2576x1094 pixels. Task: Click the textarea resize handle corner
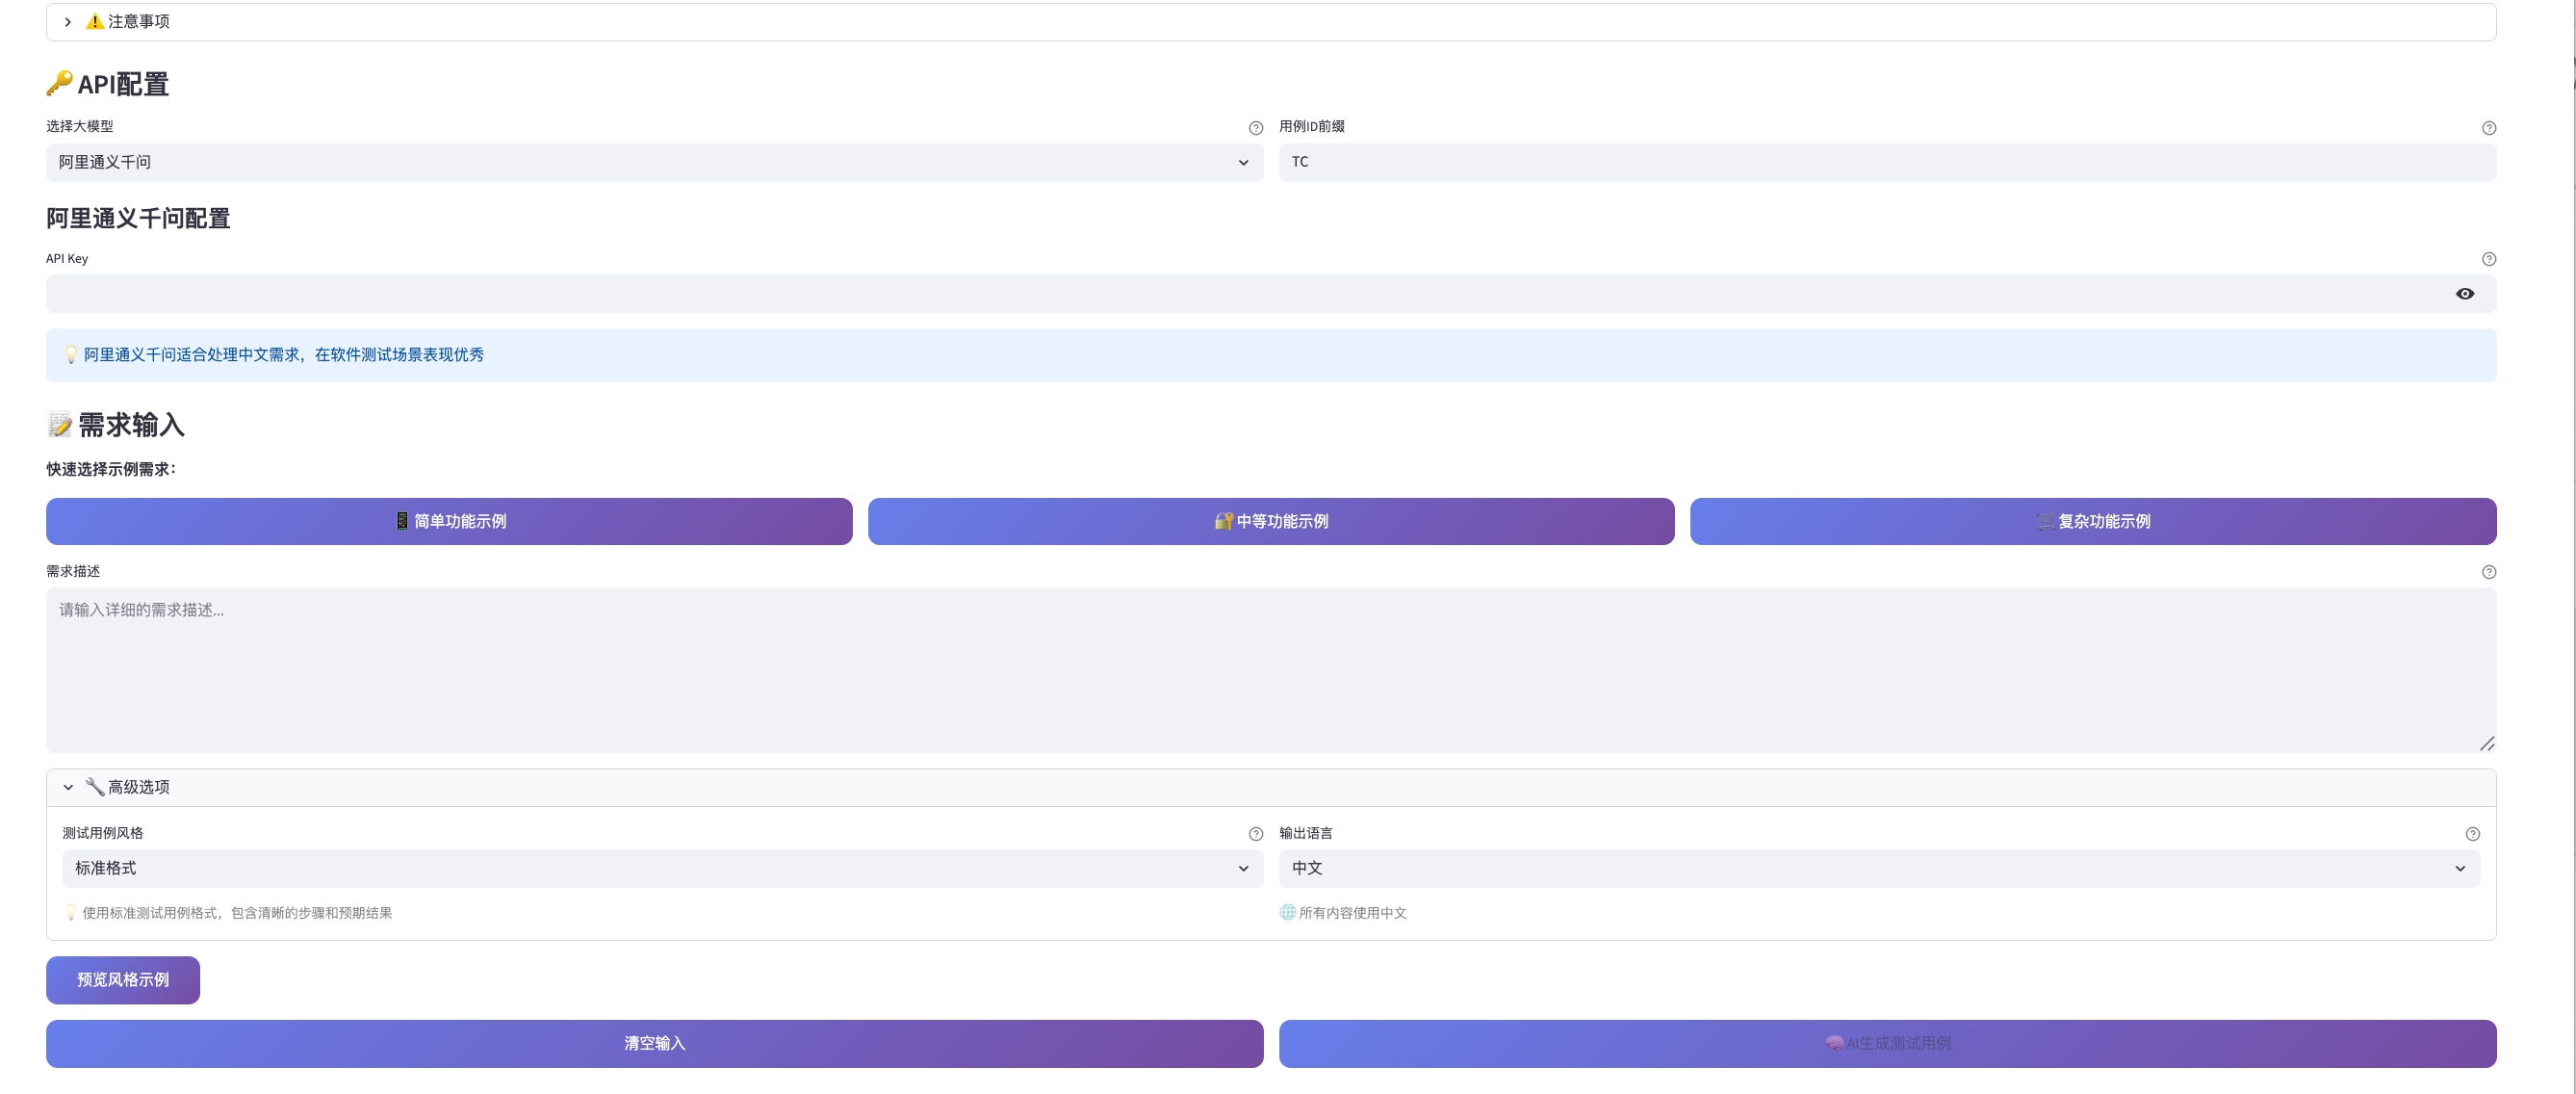[x=2486, y=743]
